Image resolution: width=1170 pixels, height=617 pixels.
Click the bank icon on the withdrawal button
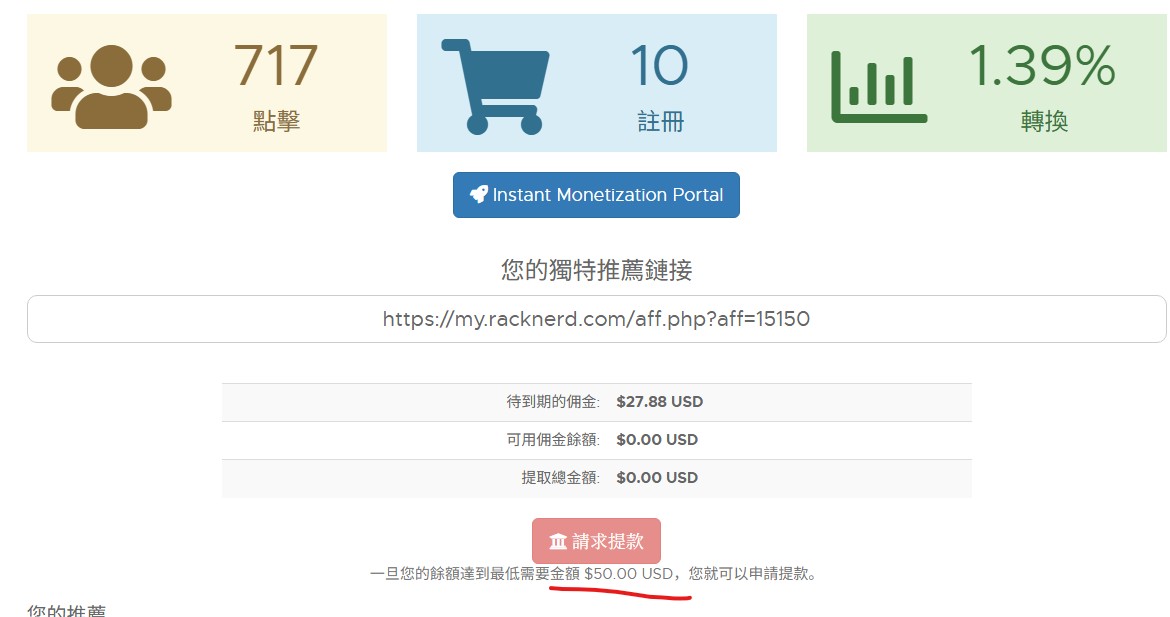coord(558,541)
